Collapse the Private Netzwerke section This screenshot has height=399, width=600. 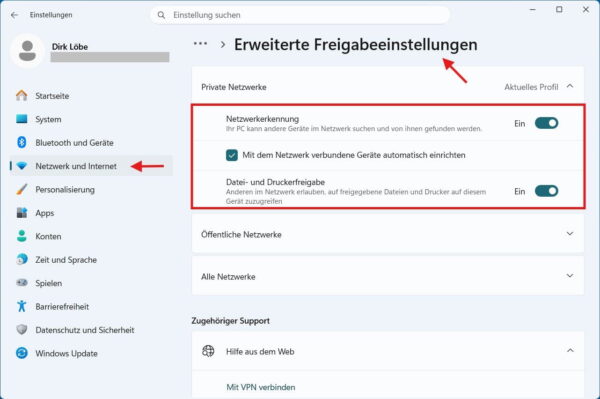(x=570, y=86)
